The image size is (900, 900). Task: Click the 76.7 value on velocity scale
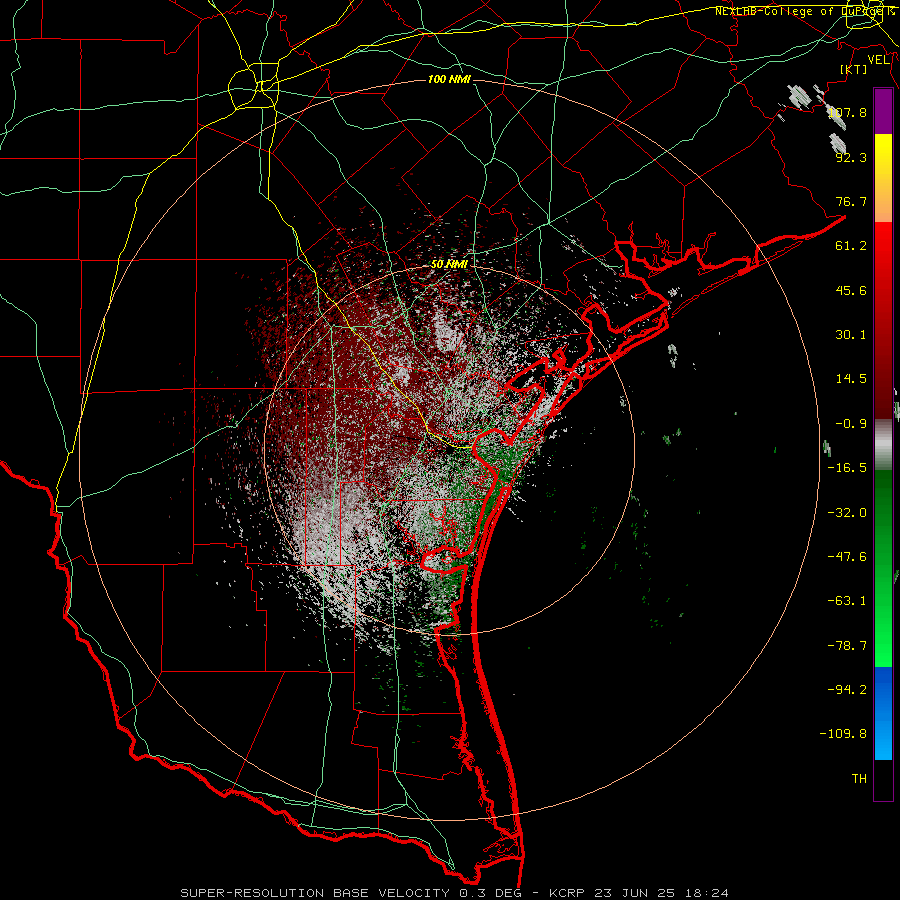[851, 201]
